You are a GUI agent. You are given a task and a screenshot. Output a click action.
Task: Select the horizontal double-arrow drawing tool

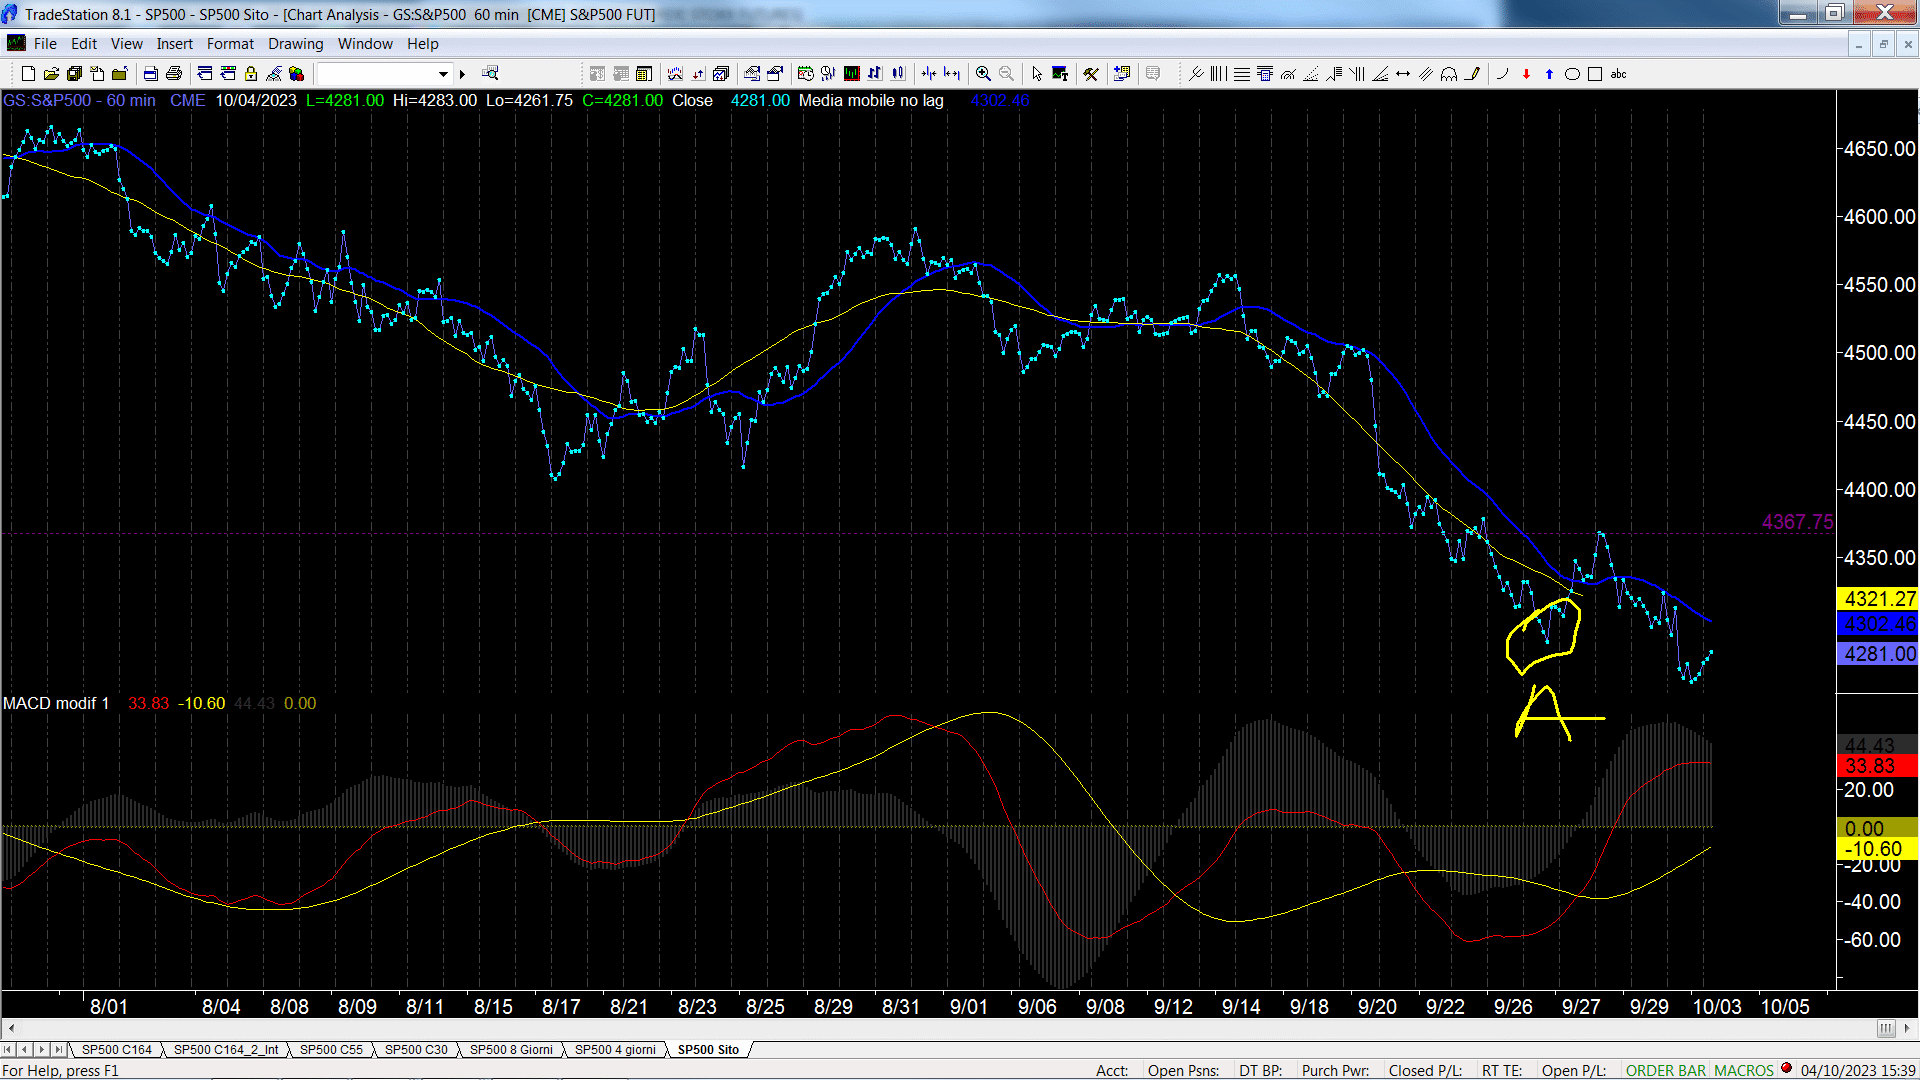point(1403,74)
